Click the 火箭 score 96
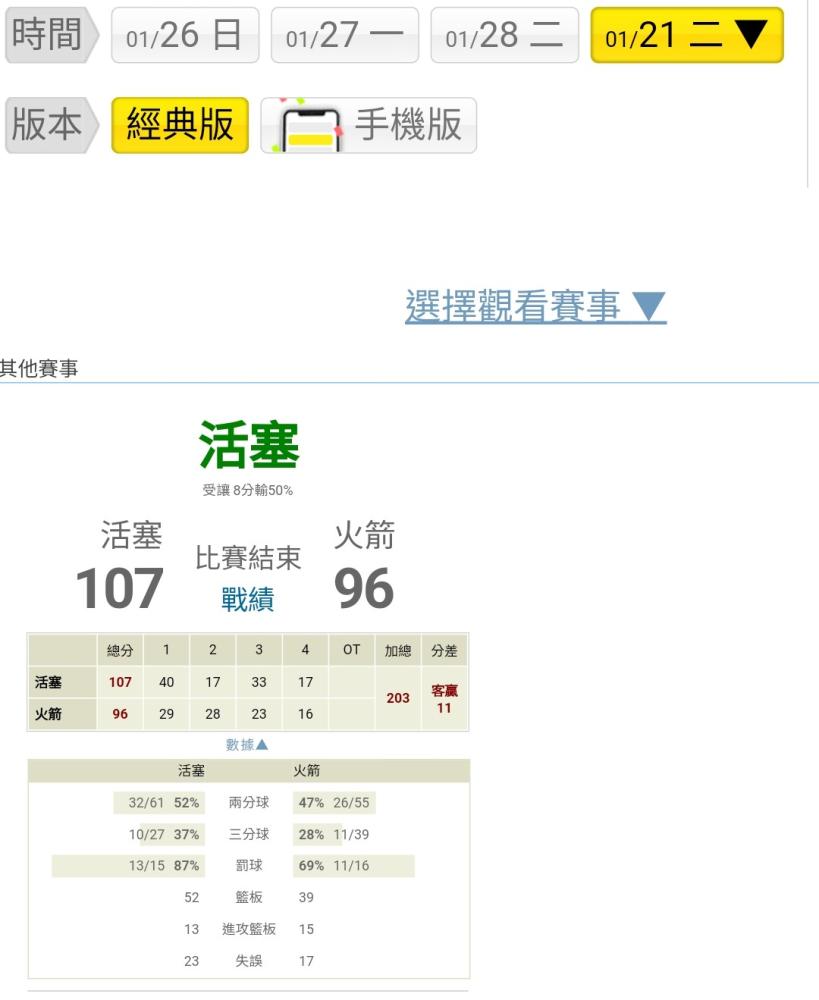819x1000 pixels. (x=364, y=588)
